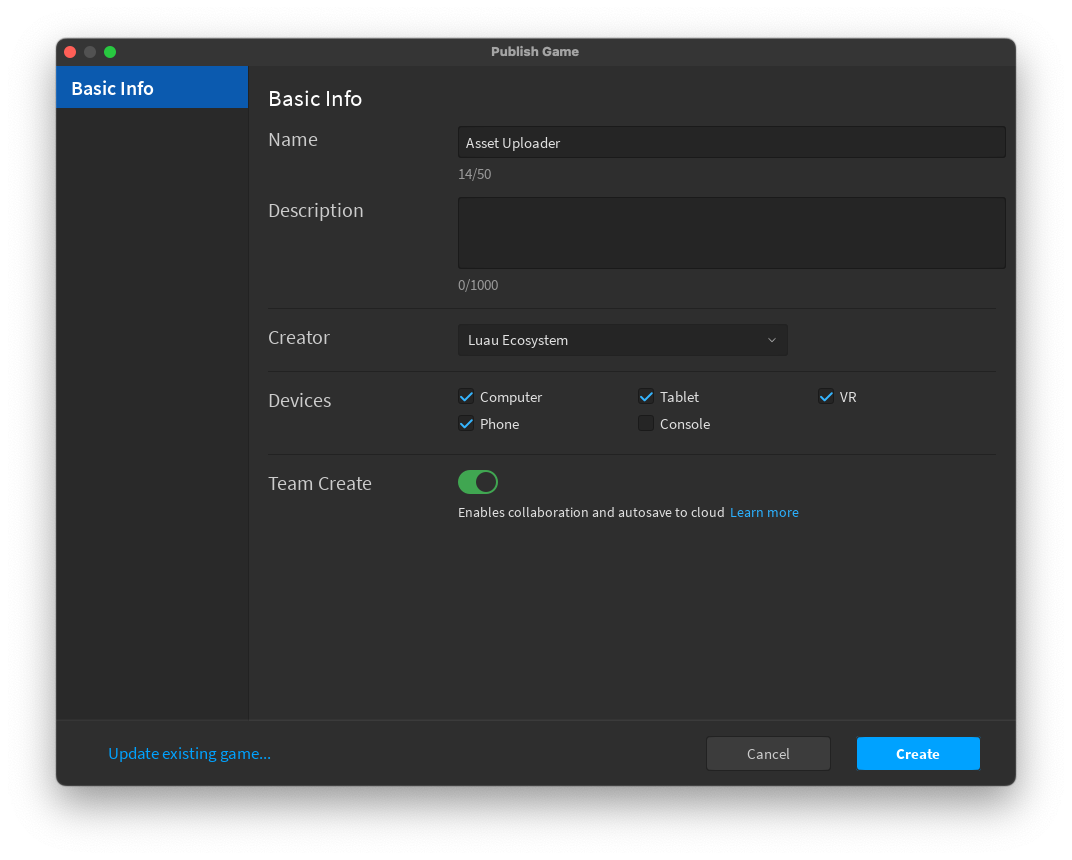
Task: Uncheck the Computer device checkbox
Action: click(465, 396)
